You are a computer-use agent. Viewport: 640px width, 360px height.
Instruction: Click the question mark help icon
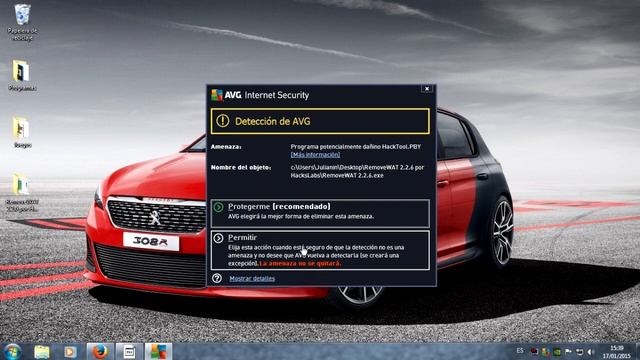(217, 278)
